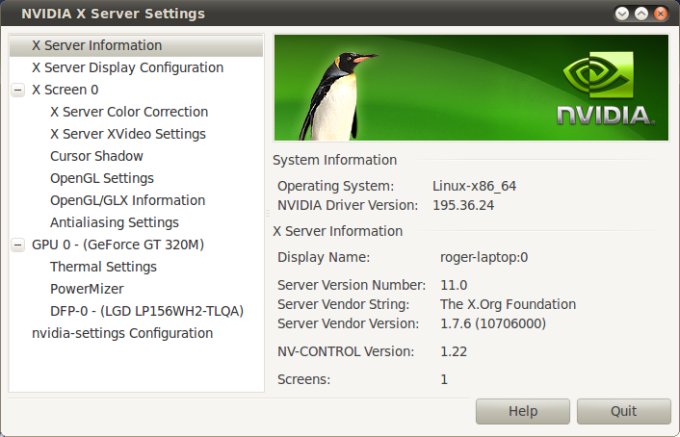Select X Server XVideo Settings
The width and height of the screenshot is (680, 437).
tap(127, 134)
